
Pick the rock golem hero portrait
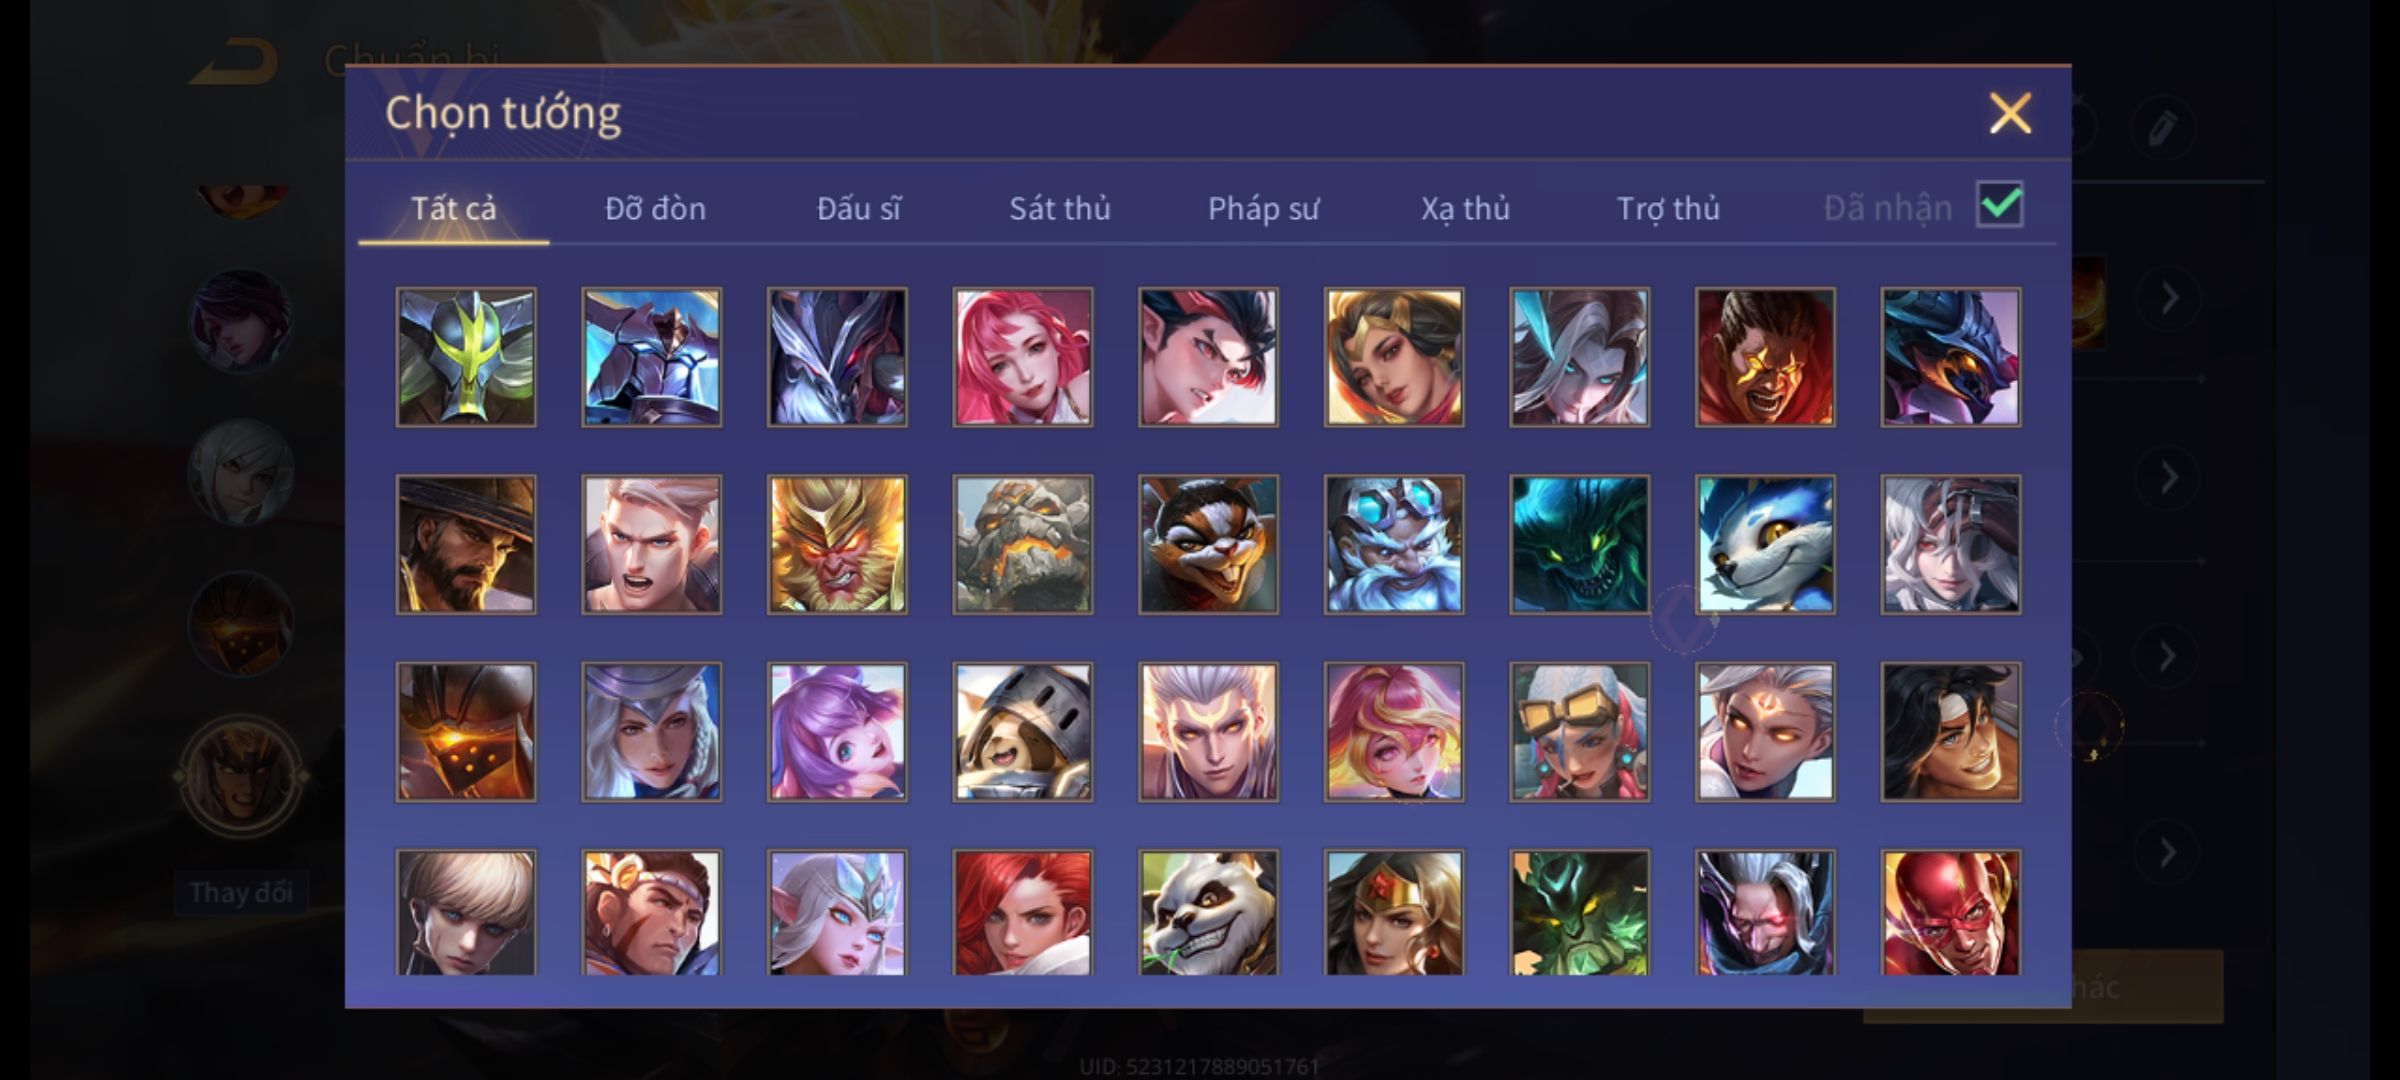click(1023, 544)
